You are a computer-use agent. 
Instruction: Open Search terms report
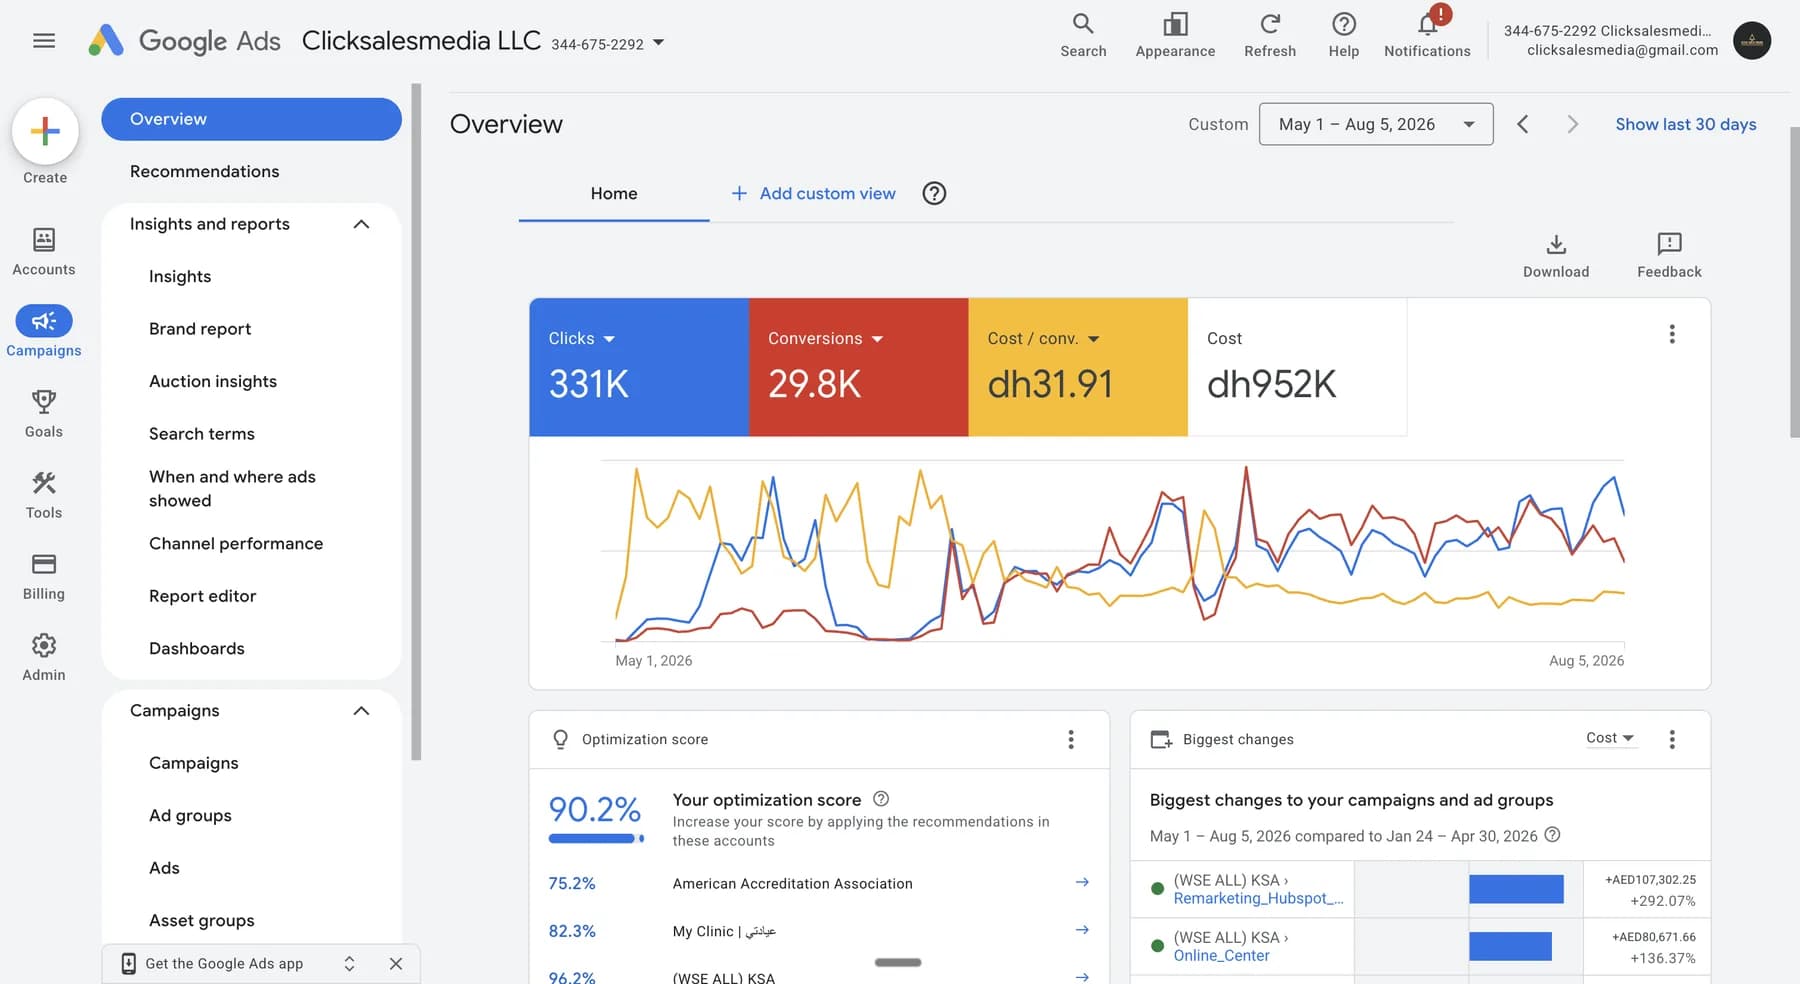point(202,434)
